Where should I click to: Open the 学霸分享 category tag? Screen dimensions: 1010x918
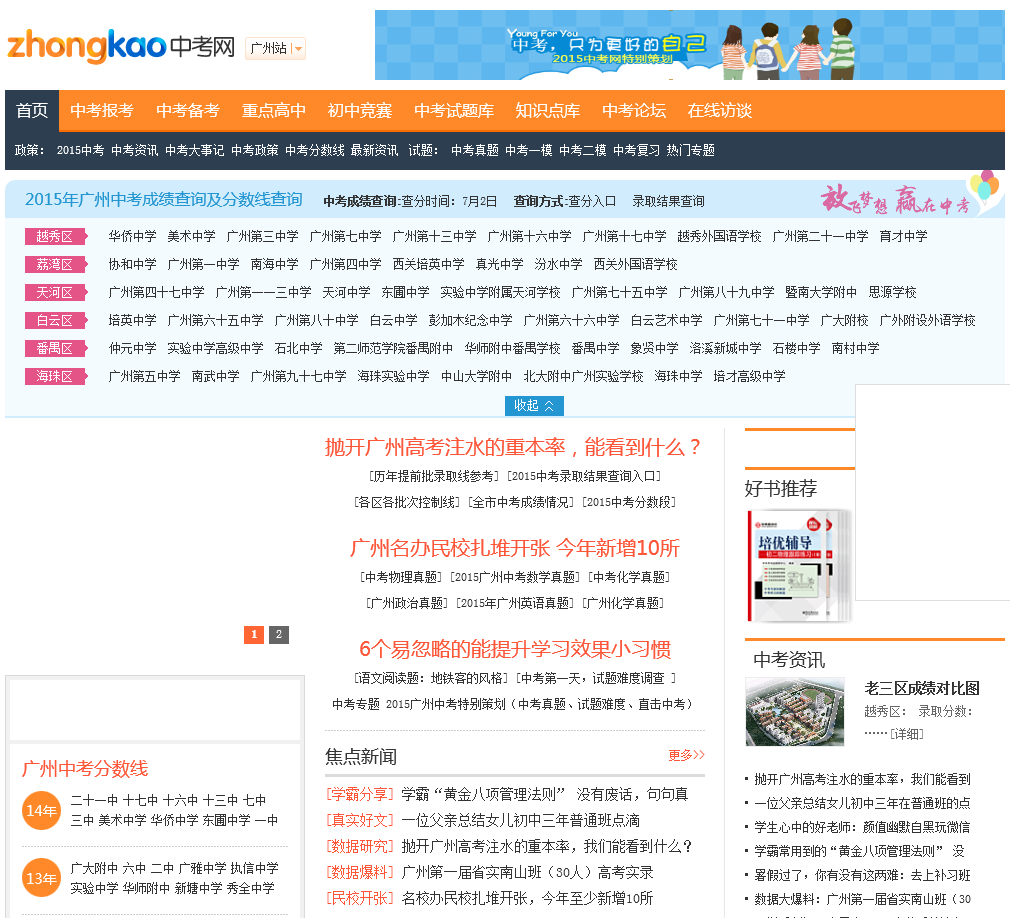point(360,794)
